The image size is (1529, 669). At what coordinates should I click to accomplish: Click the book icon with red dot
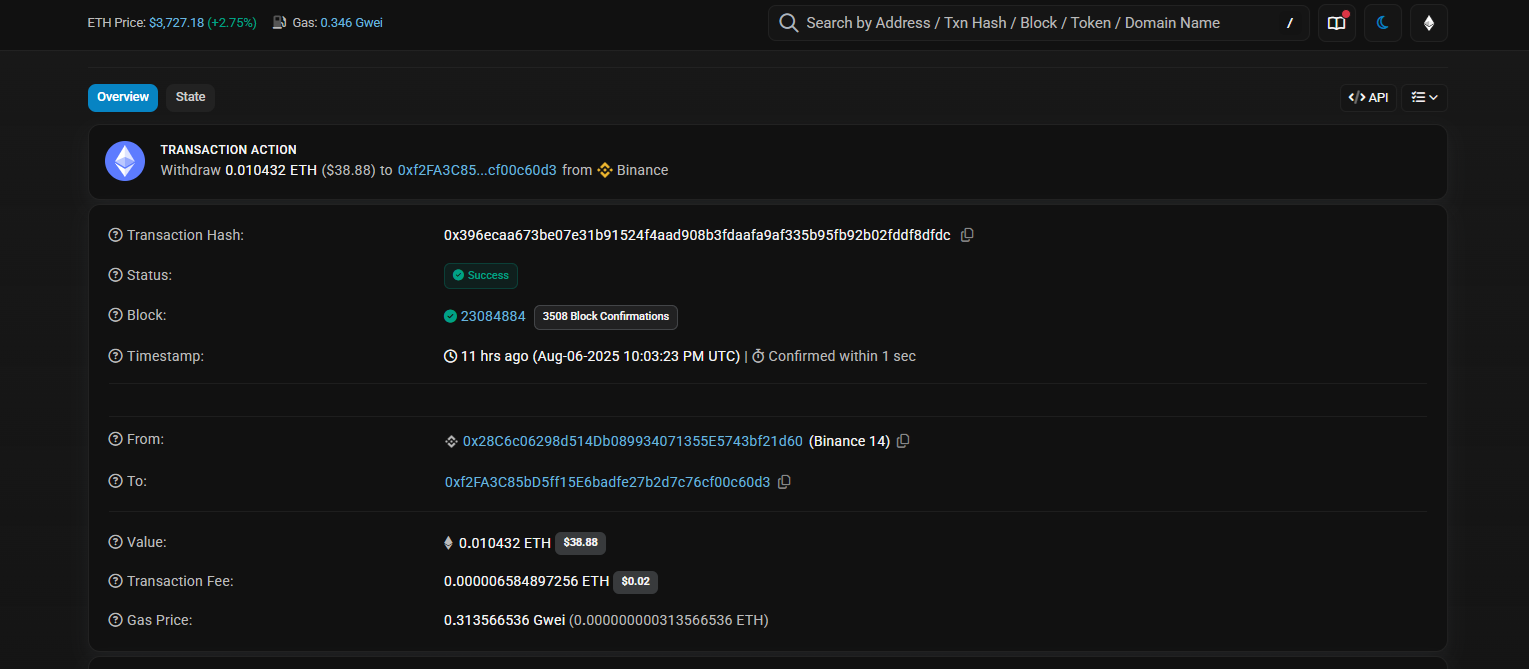(1337, 23)
